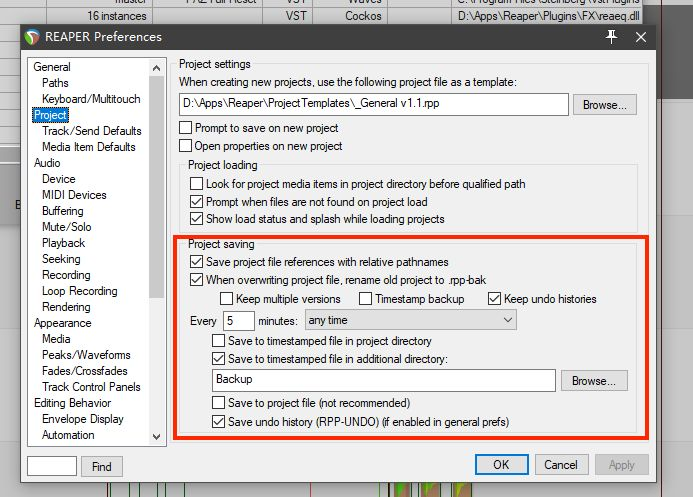Toggle rename old project to .rpp-bak

tap(196, 280)
